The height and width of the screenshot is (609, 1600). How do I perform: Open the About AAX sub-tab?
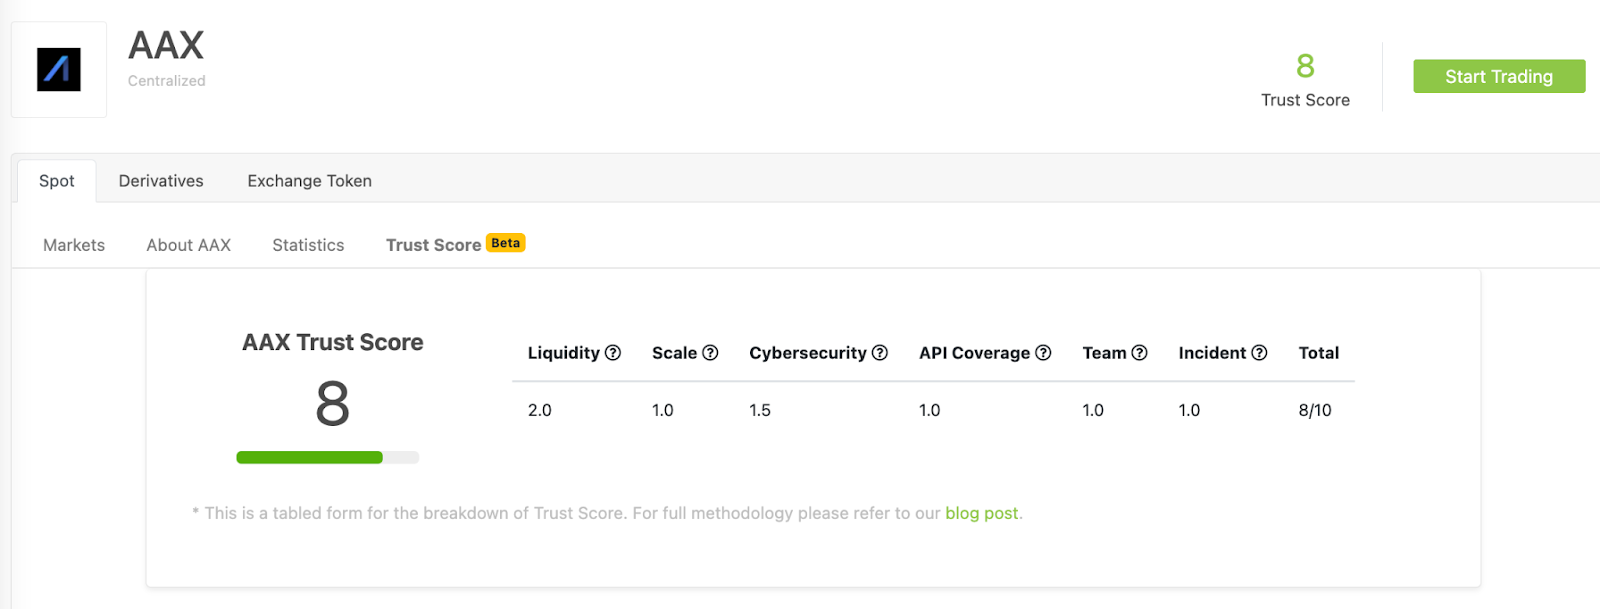coord(189,245)
